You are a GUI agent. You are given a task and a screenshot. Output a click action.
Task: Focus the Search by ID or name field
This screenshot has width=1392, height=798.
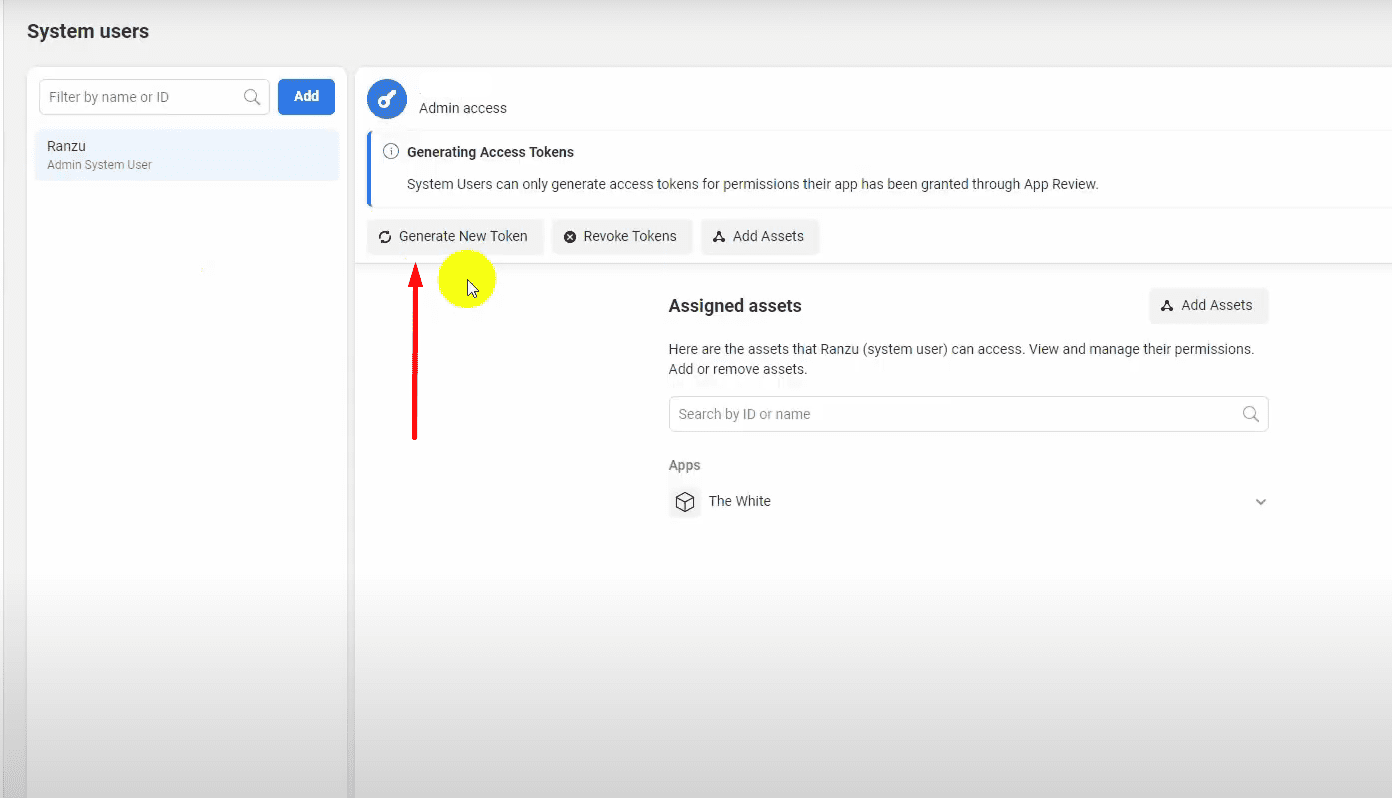(950, 414)
